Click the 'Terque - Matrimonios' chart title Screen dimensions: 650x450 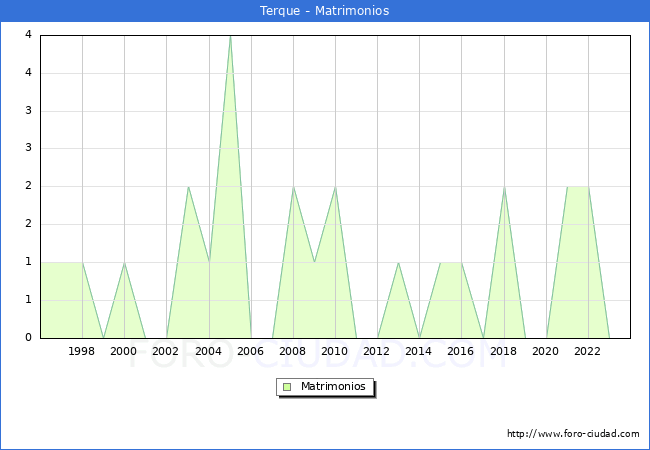click(324, 10)
